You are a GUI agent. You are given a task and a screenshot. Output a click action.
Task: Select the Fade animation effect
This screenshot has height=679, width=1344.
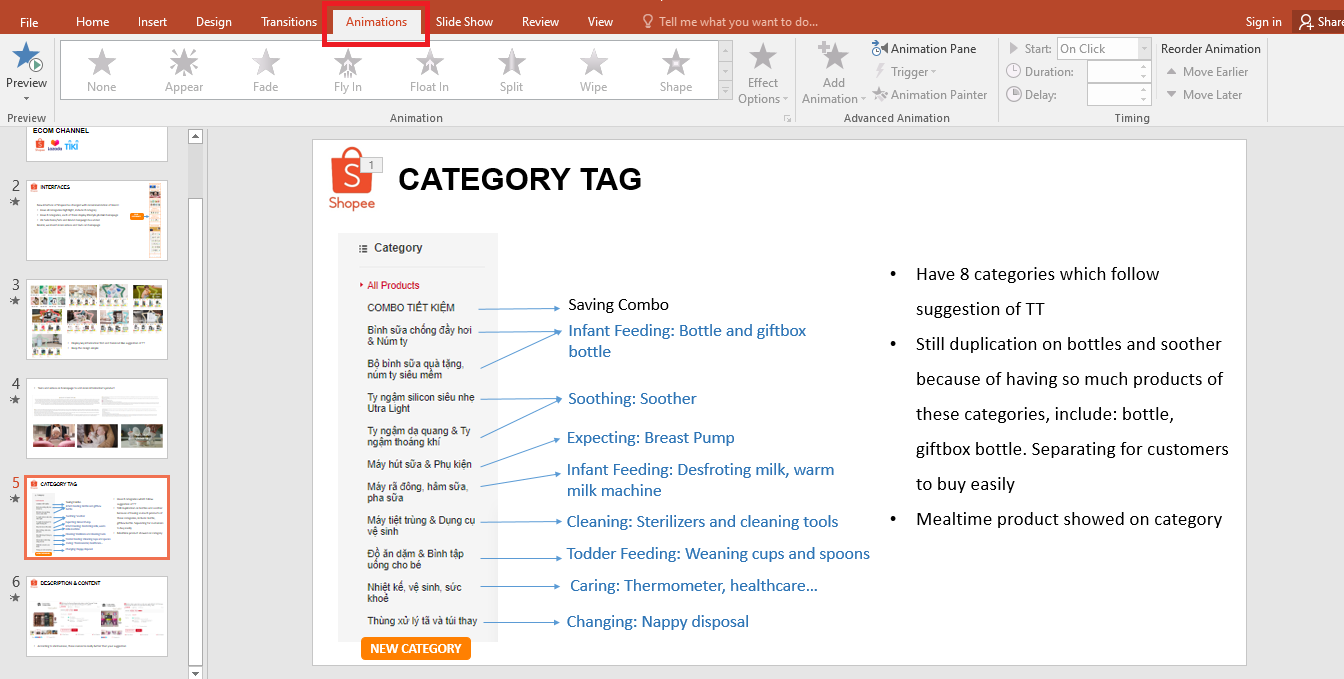tap(264, 68)
